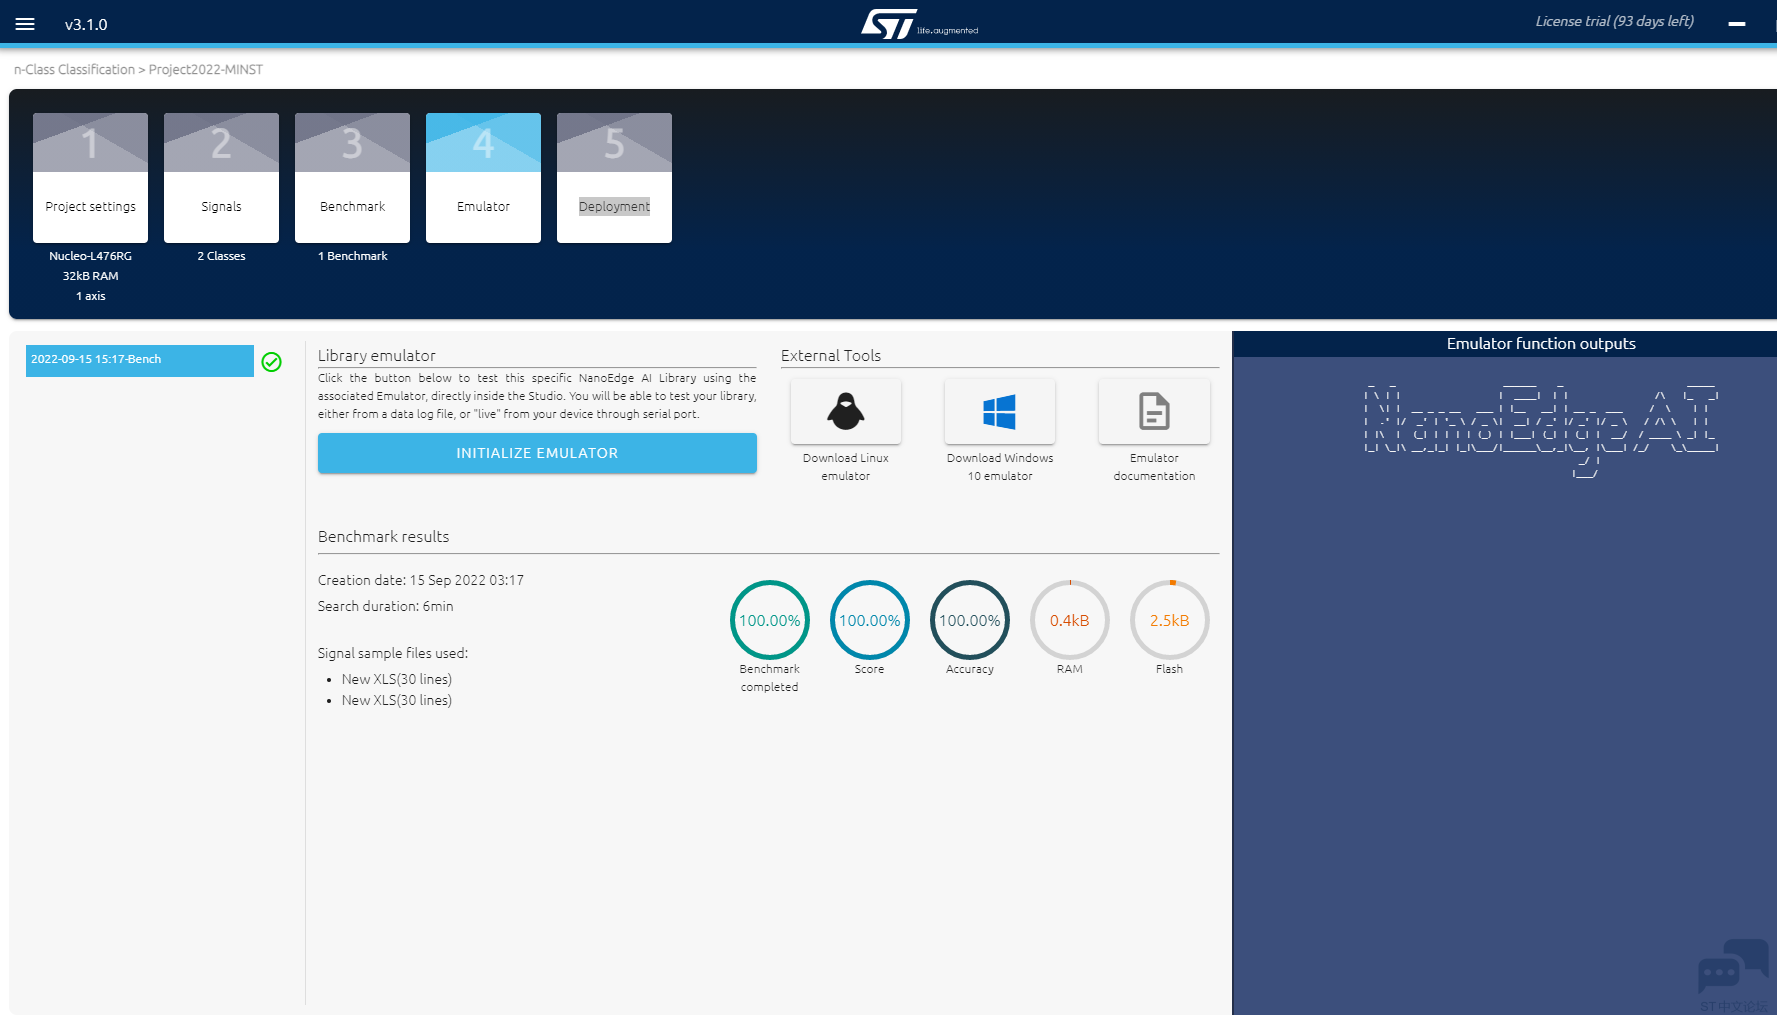Click the Benchmark completed 100% gauge
The width and height of the screenshot is (1777, 1022).
coord(770,620)
